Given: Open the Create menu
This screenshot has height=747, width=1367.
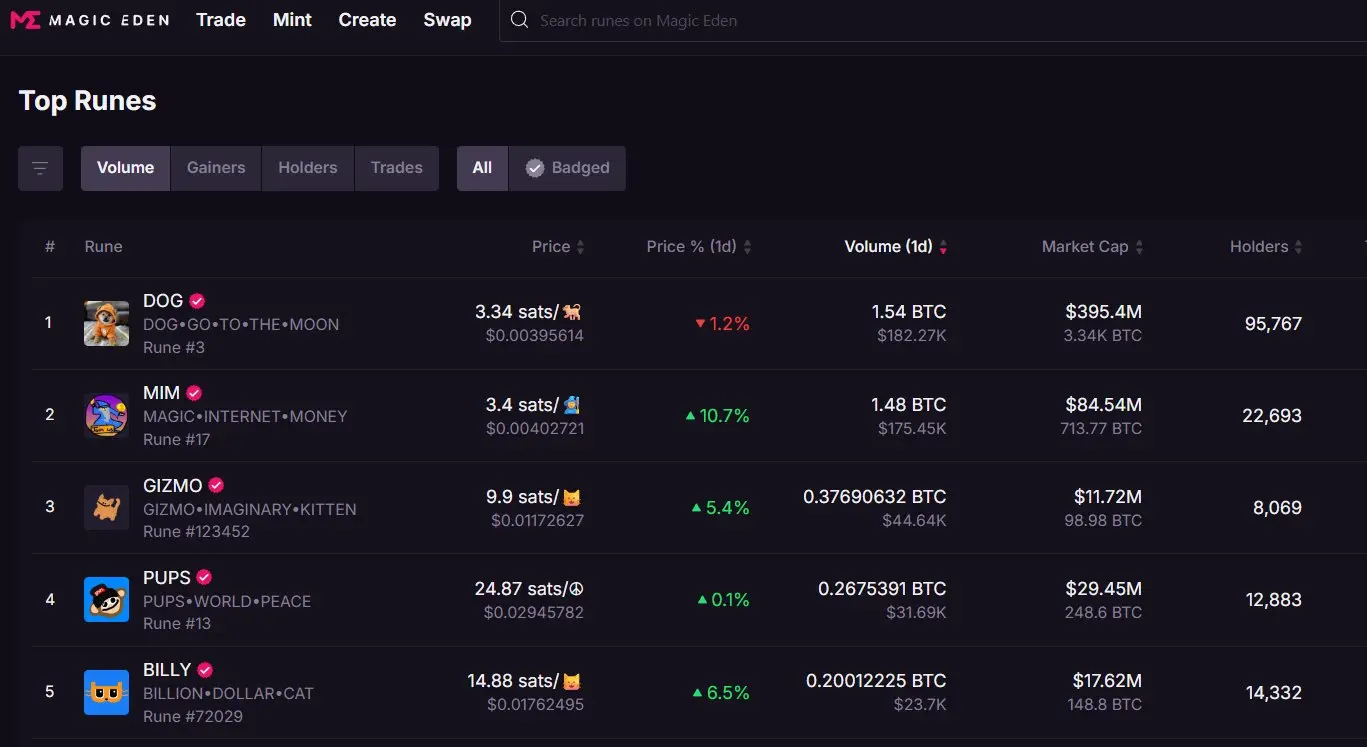Looking at the screenshot, I should 367,20.
